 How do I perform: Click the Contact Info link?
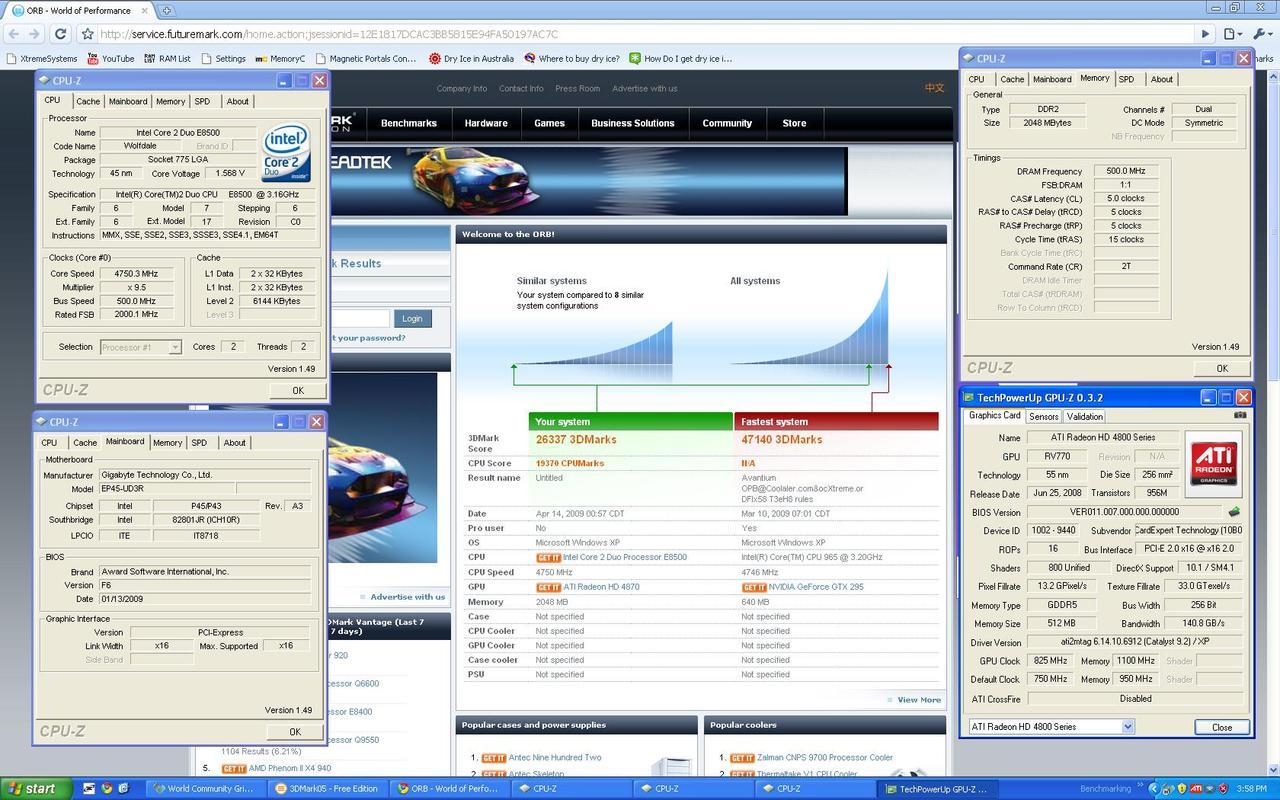(521, 88)
